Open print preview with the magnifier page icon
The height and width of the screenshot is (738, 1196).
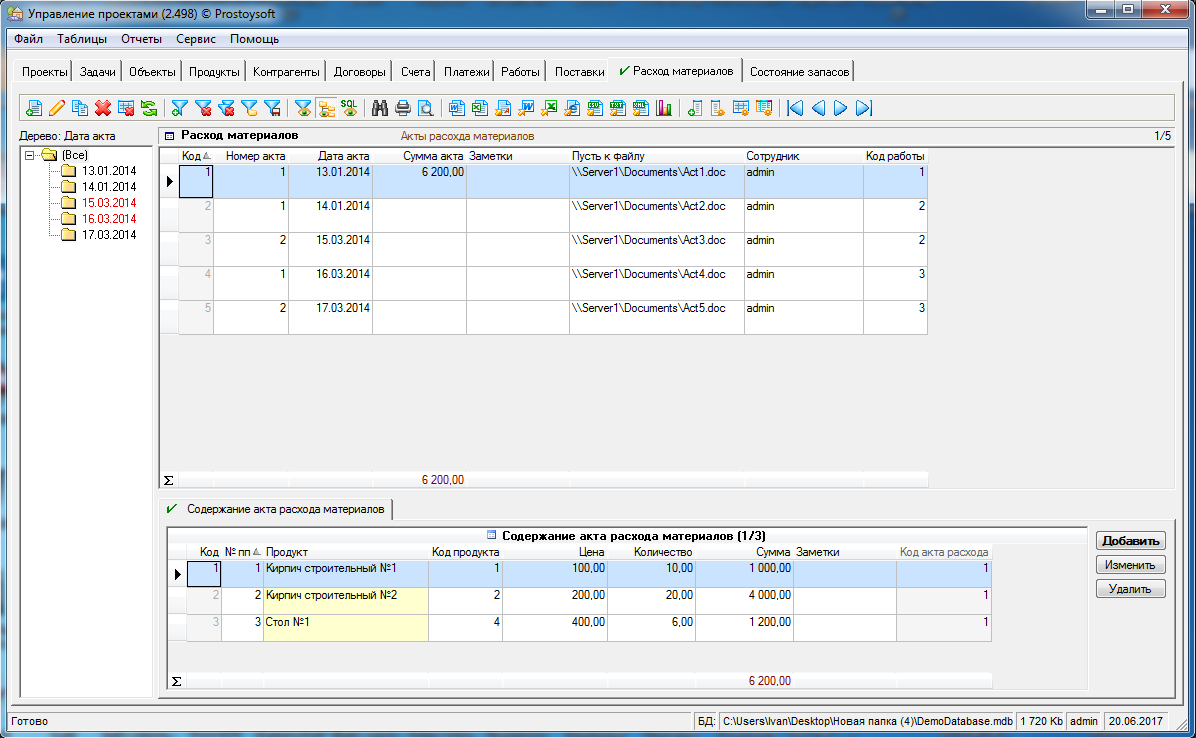(426, 108)
